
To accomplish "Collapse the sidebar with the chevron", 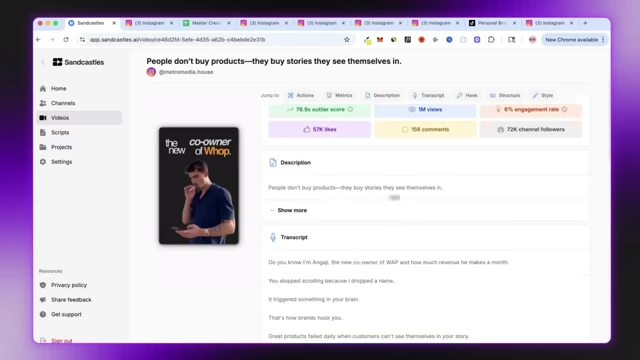I will 43,62.
